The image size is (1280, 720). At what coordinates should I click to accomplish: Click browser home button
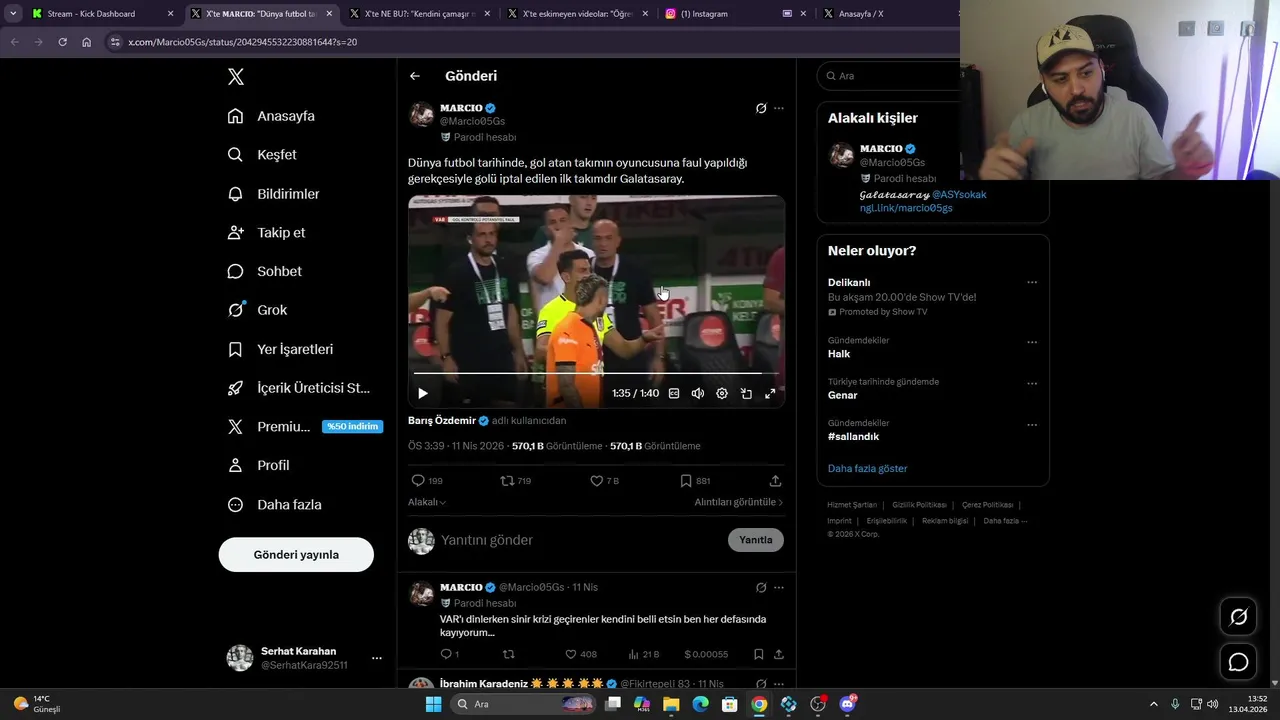[86, 42]
